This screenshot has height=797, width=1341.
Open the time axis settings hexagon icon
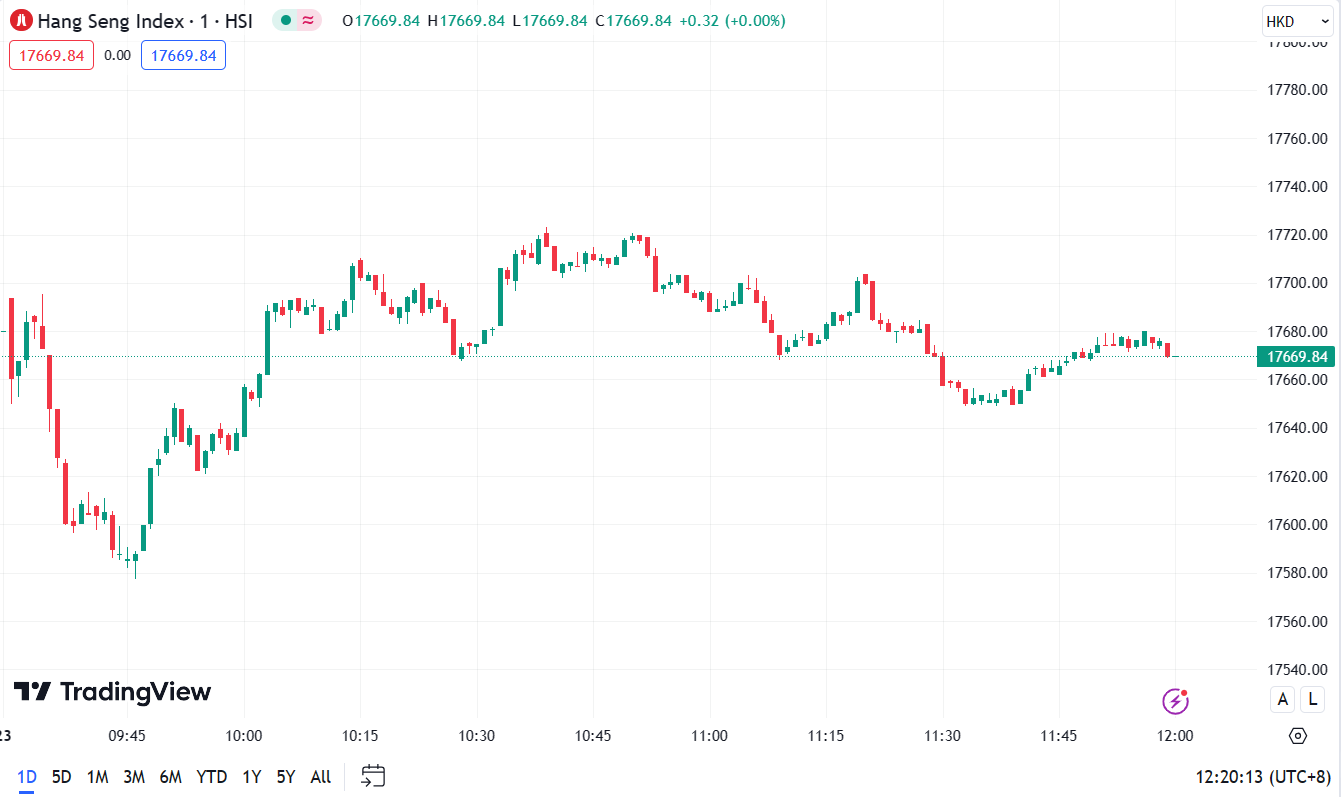[1298, 736]
